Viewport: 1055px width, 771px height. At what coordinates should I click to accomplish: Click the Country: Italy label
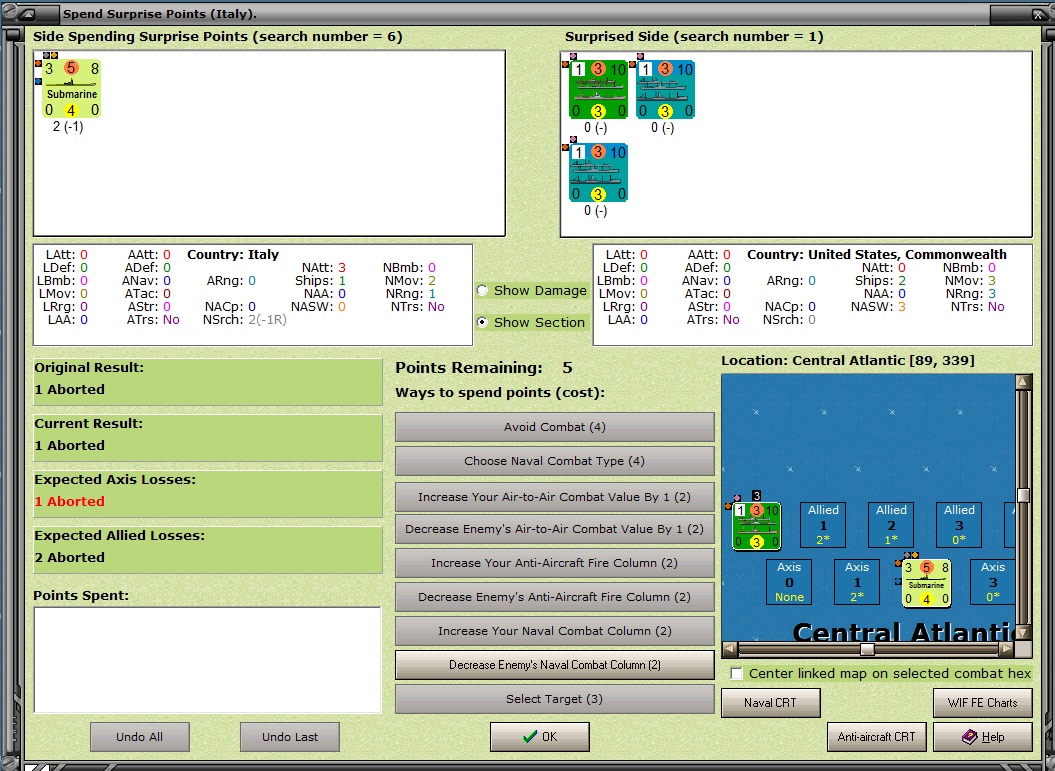click(233, 255)
